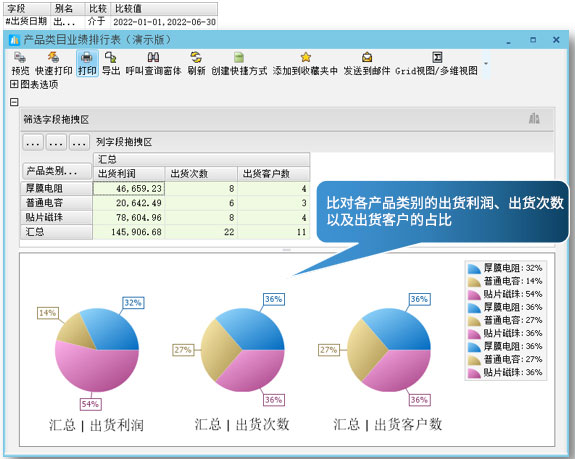Select the 厚膜电阻 row header
The image size is (575, 459).
click(56, 188)
